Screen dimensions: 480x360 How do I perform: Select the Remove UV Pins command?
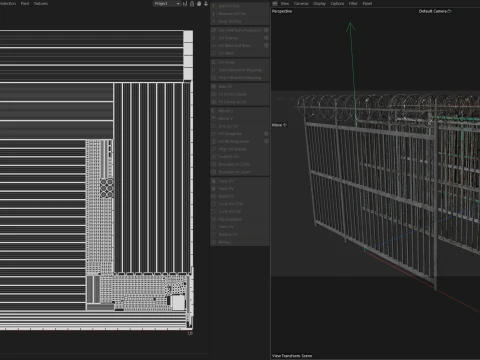tap(232, 14)
